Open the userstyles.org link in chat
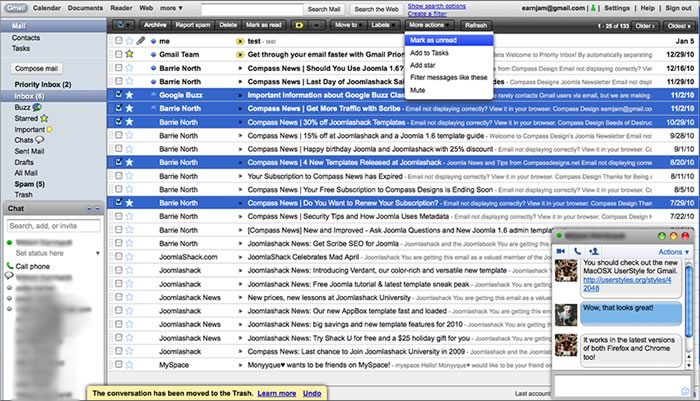This screenshot has height=401, width=700. click(627, 284)
